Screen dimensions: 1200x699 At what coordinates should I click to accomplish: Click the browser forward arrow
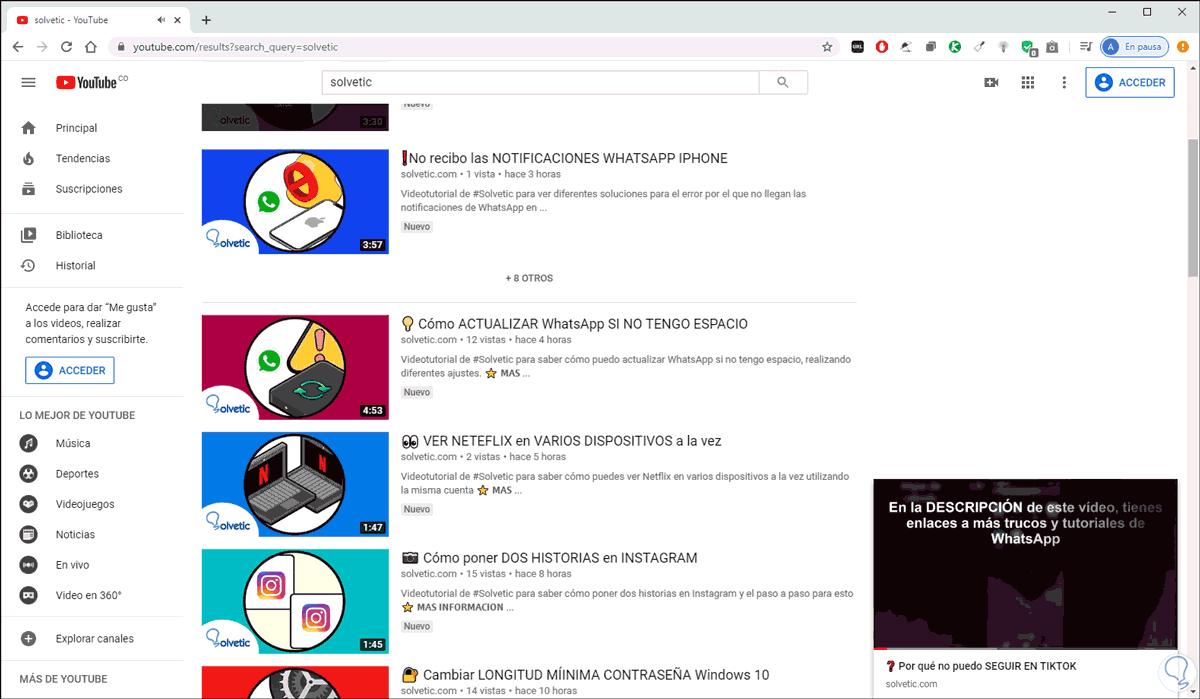pos(42,47)
